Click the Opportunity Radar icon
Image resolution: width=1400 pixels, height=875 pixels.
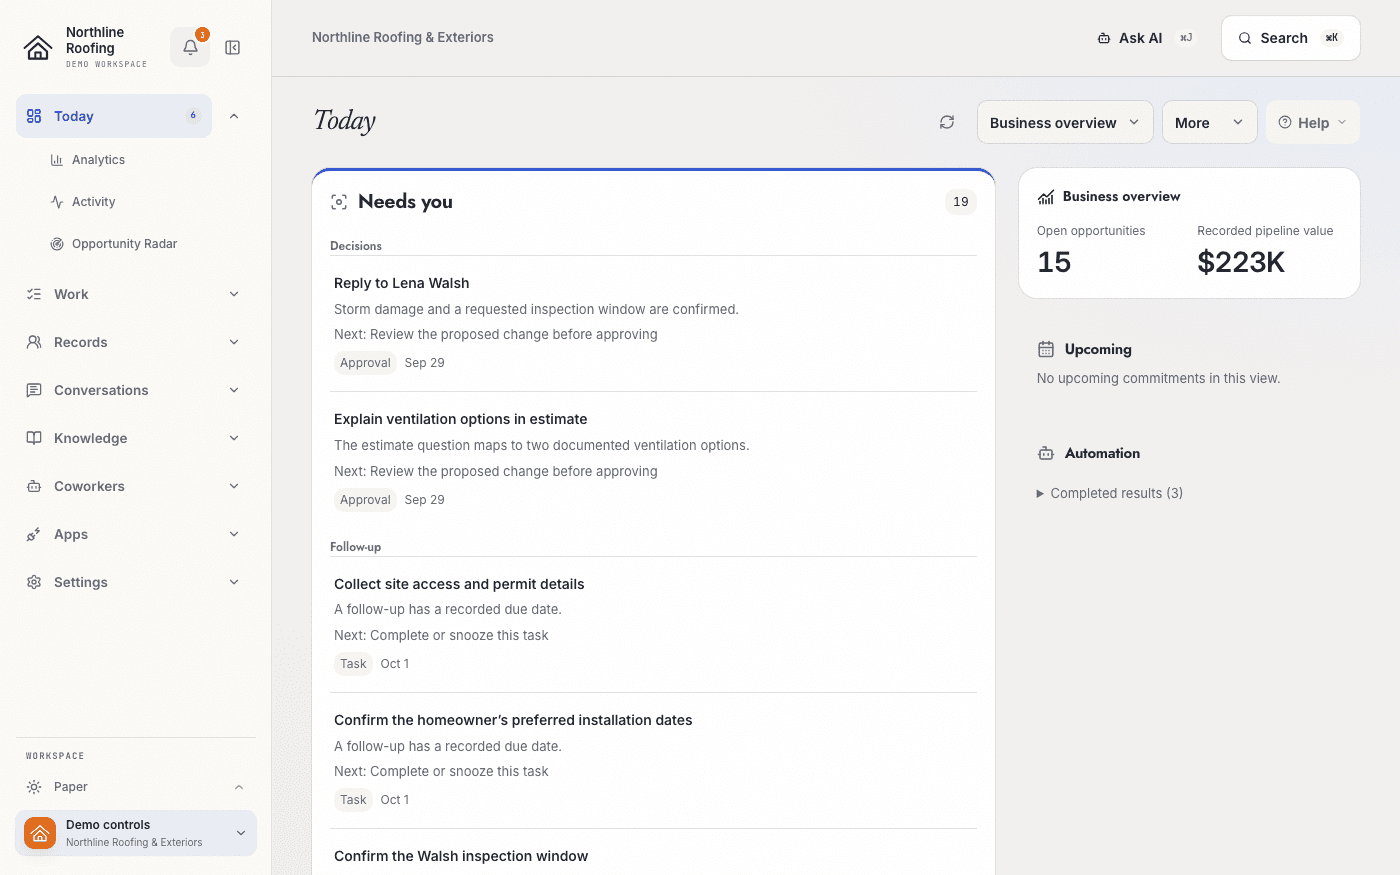click(57, 244)
